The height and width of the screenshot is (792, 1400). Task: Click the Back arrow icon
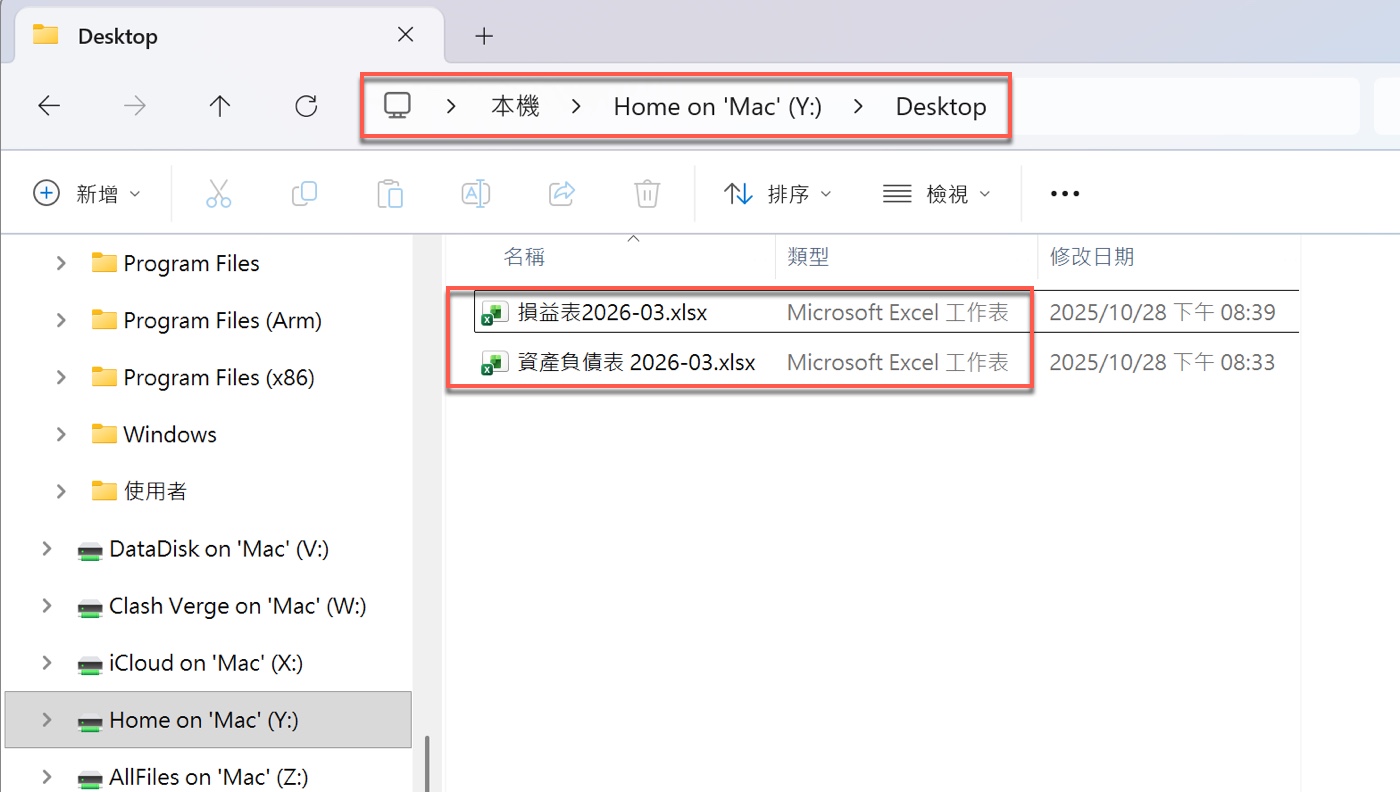click(x=48, y=105)
